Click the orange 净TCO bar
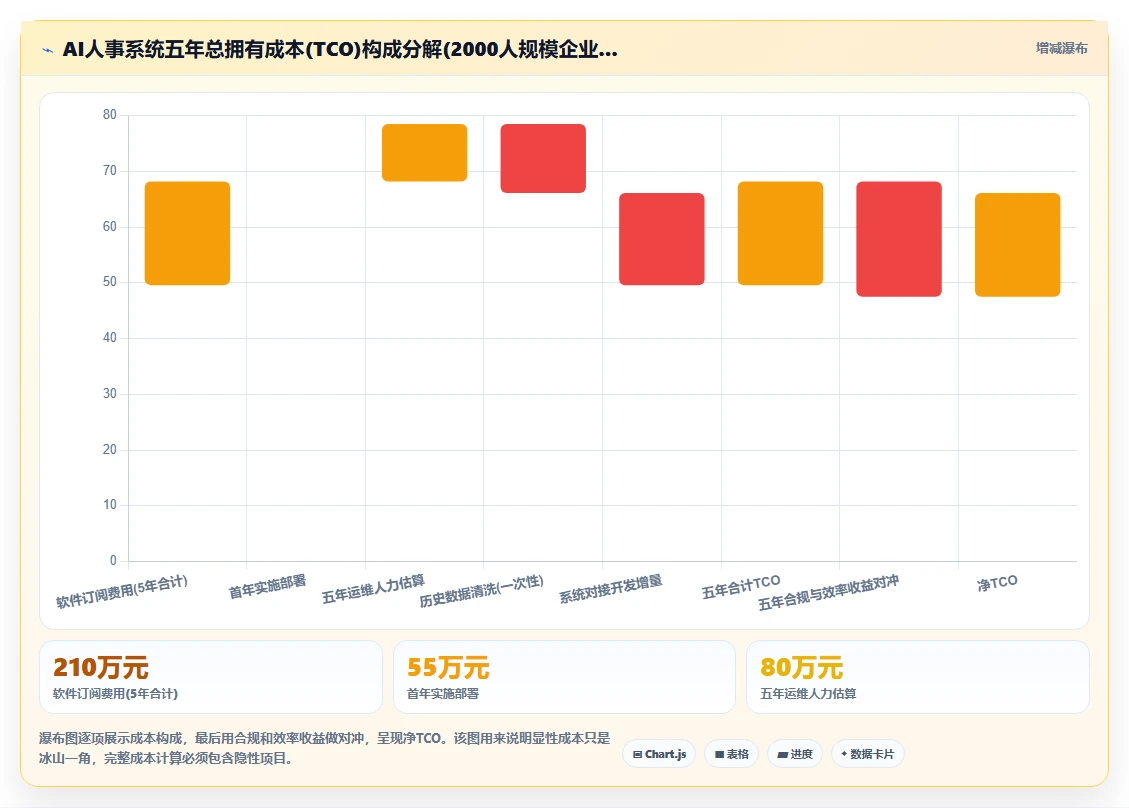 tap(1017, 245)
